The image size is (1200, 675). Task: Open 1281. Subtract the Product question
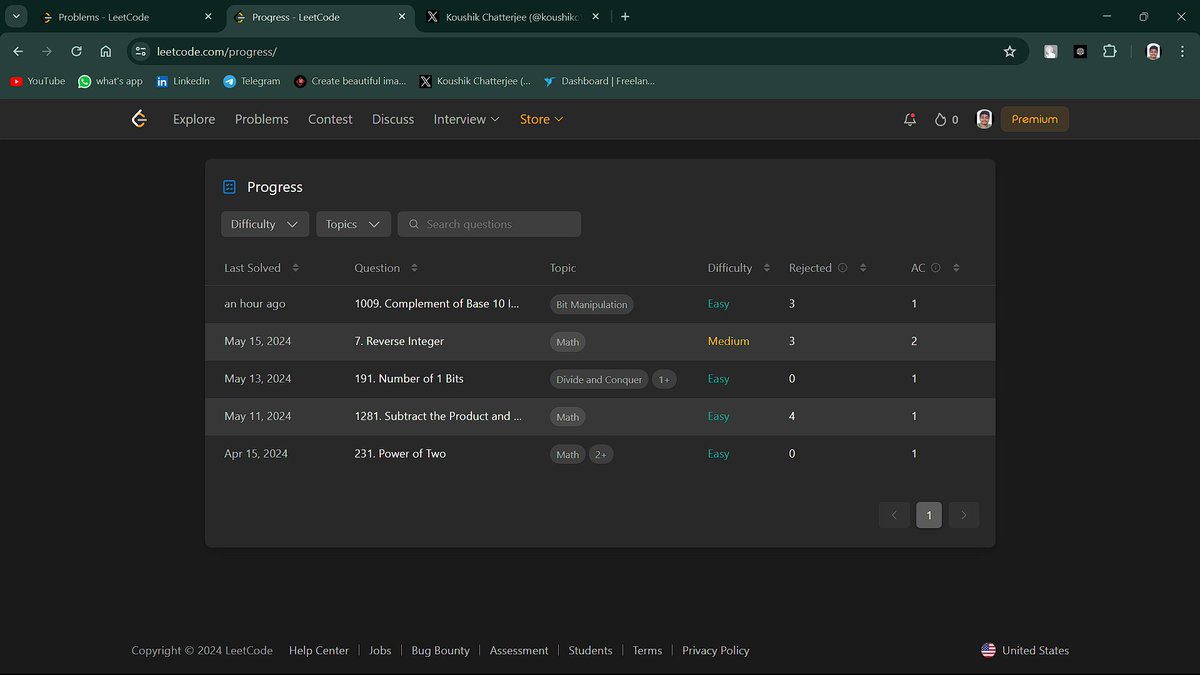coord(438,416)
